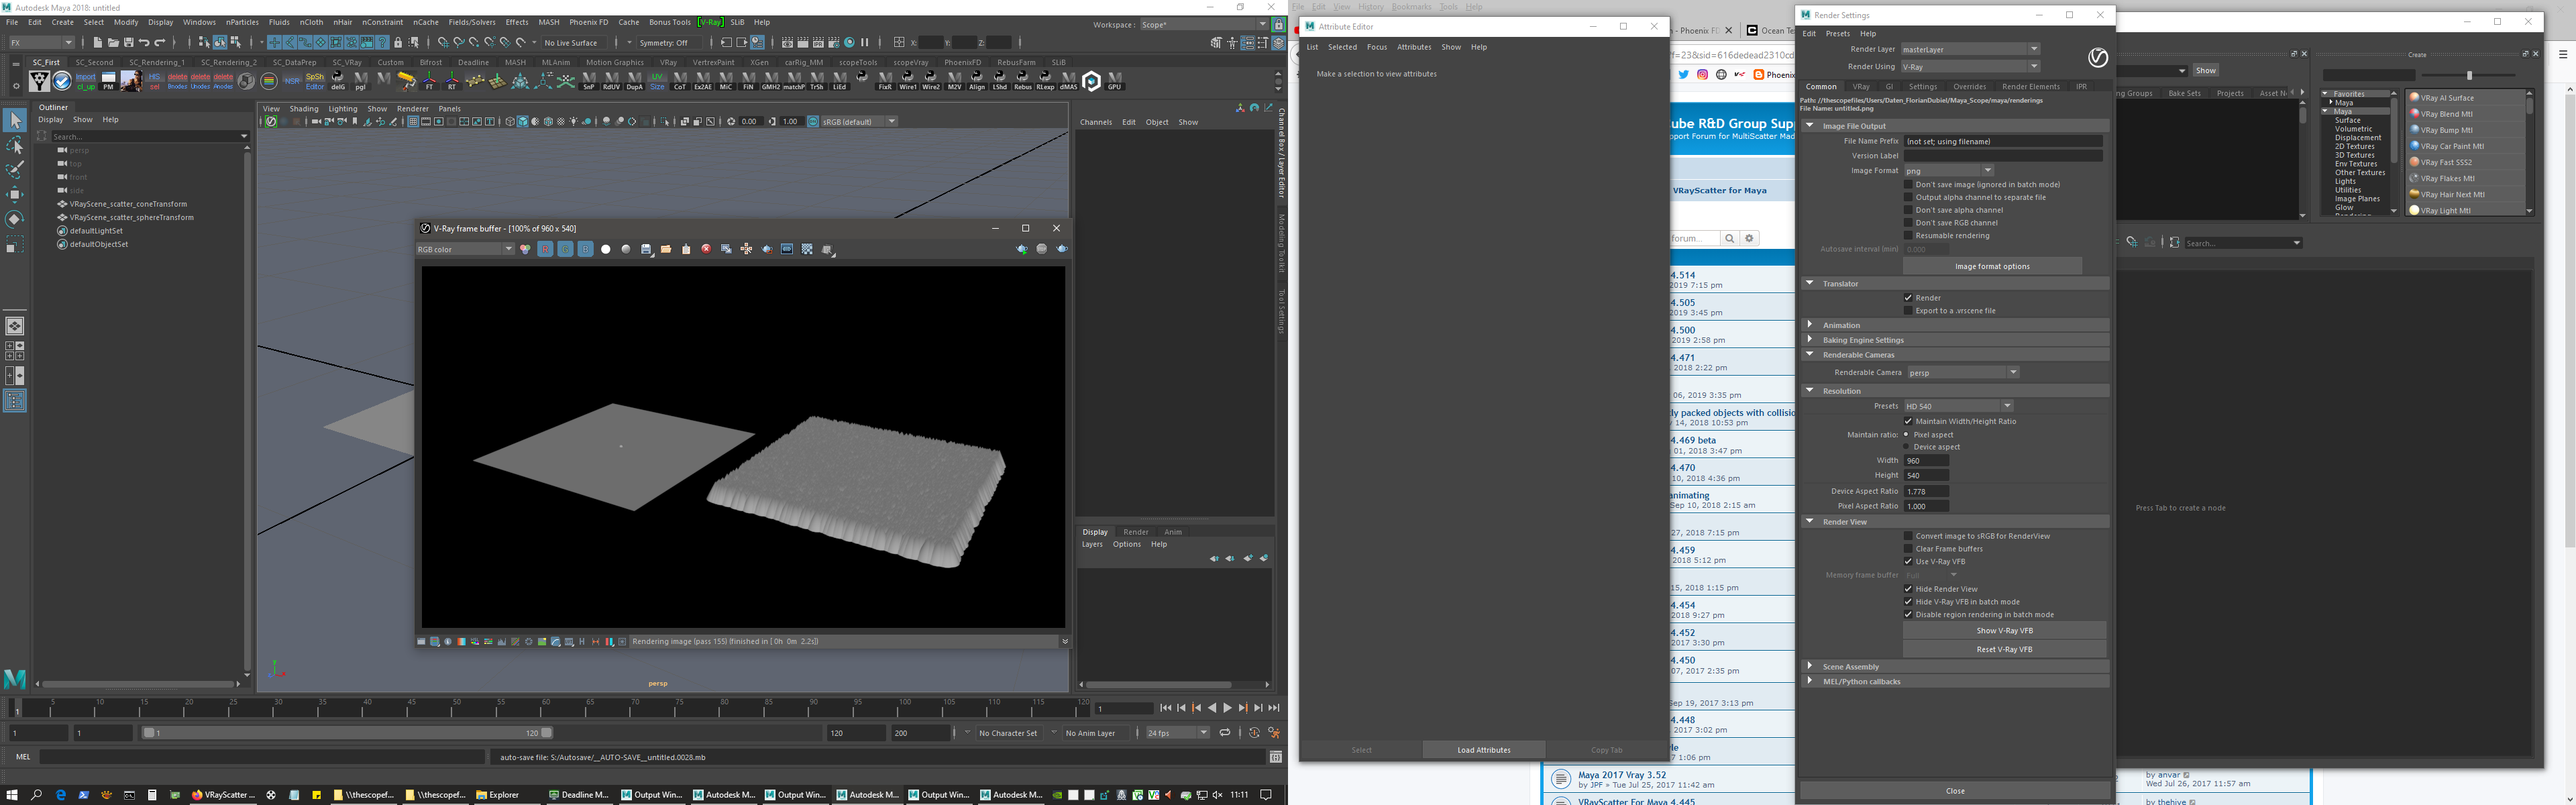Open the Render Elements tab
This screenshot has width=2576, height=805.
coord(2030,87)
